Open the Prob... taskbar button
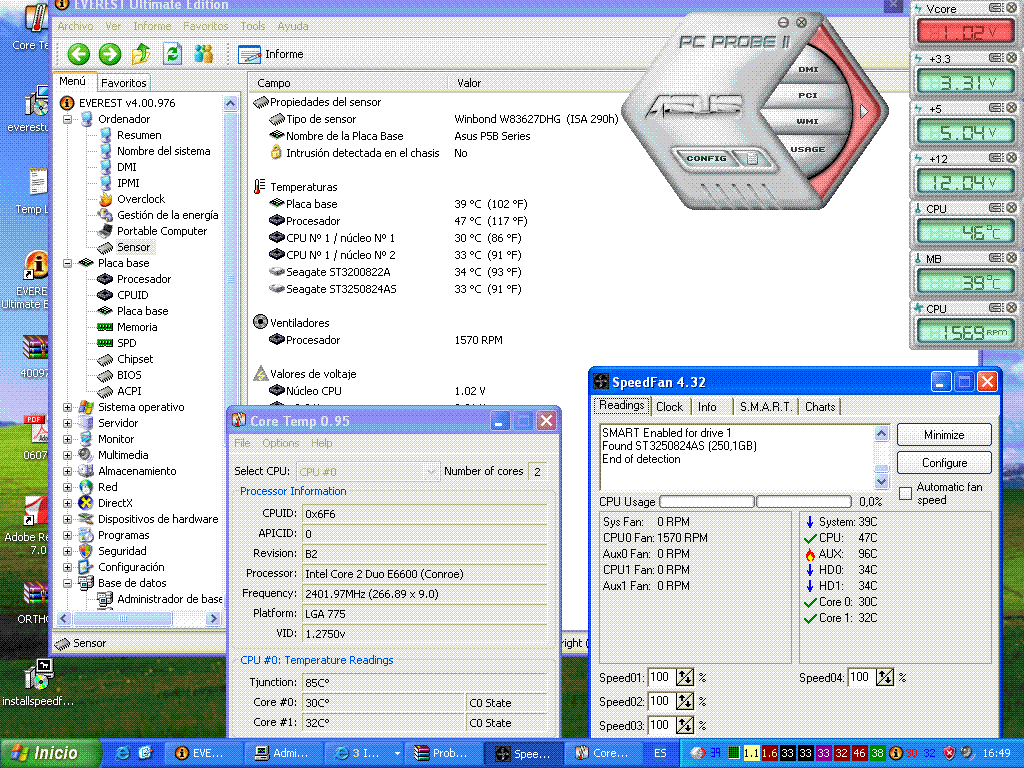1024x768 pixels. pyautogui.click(x=443, y=753)
